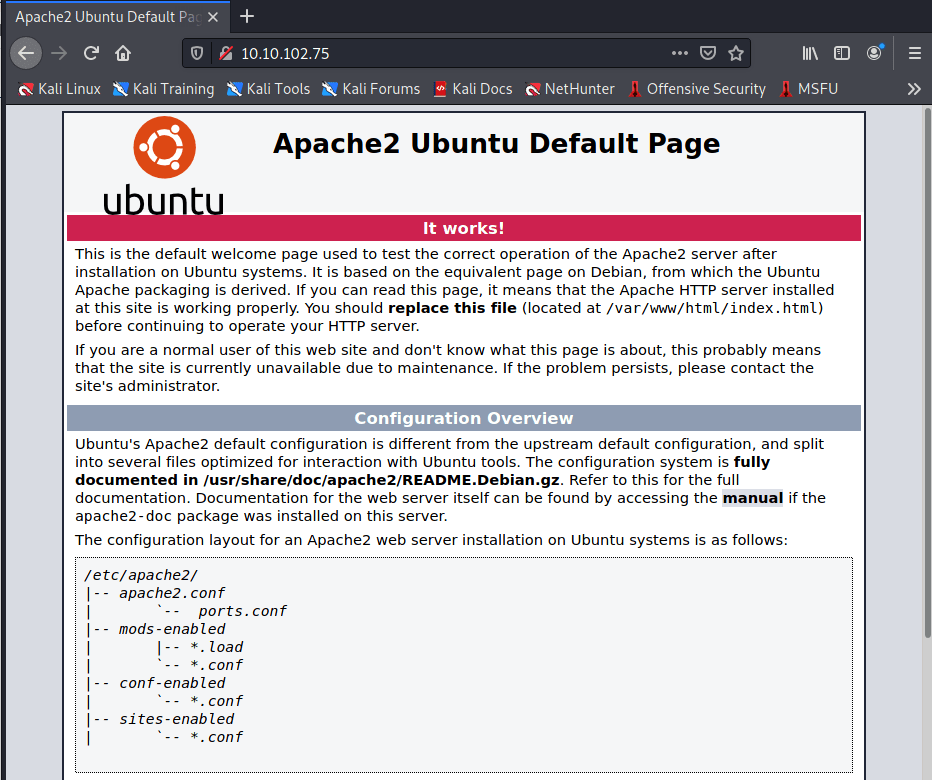Viewport: 932px width, 780px height.
Task: Click the Back navigation arrow
Action: [x=27, y=53]
